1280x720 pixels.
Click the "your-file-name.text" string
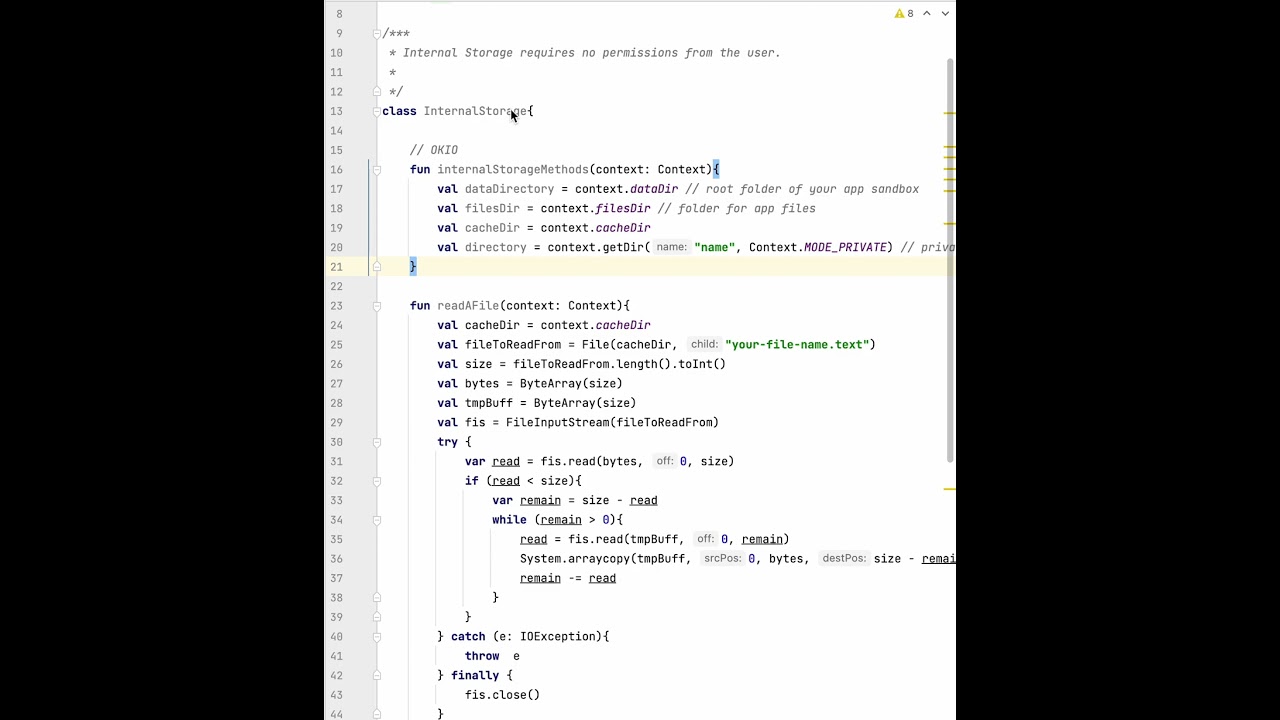(x=797, y=344)
